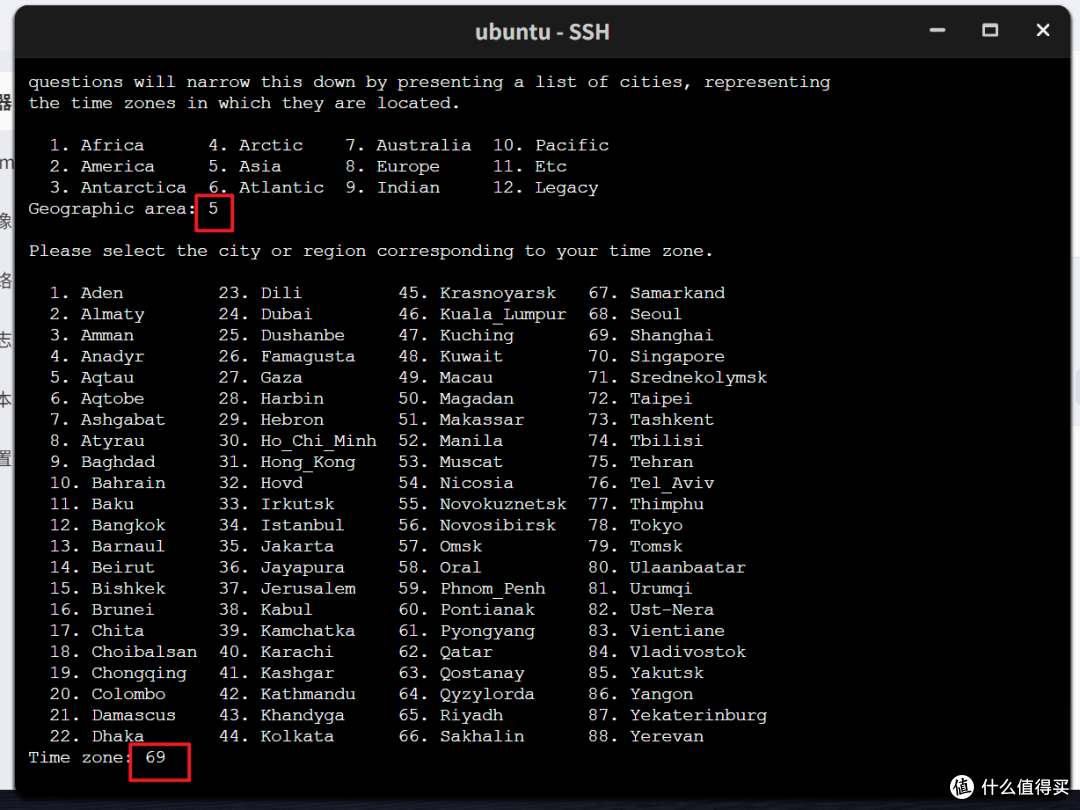The image size is (1080, 810).
Task: Click '11. Etc' in the area list
Action: (x=530, y=166)
